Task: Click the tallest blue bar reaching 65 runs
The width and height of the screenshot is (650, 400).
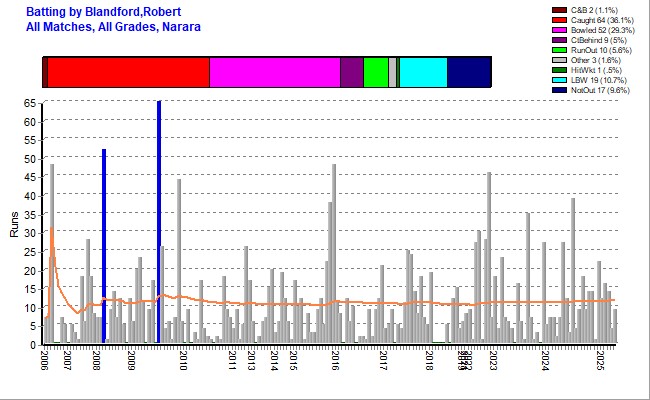Action: coord(159,222)
